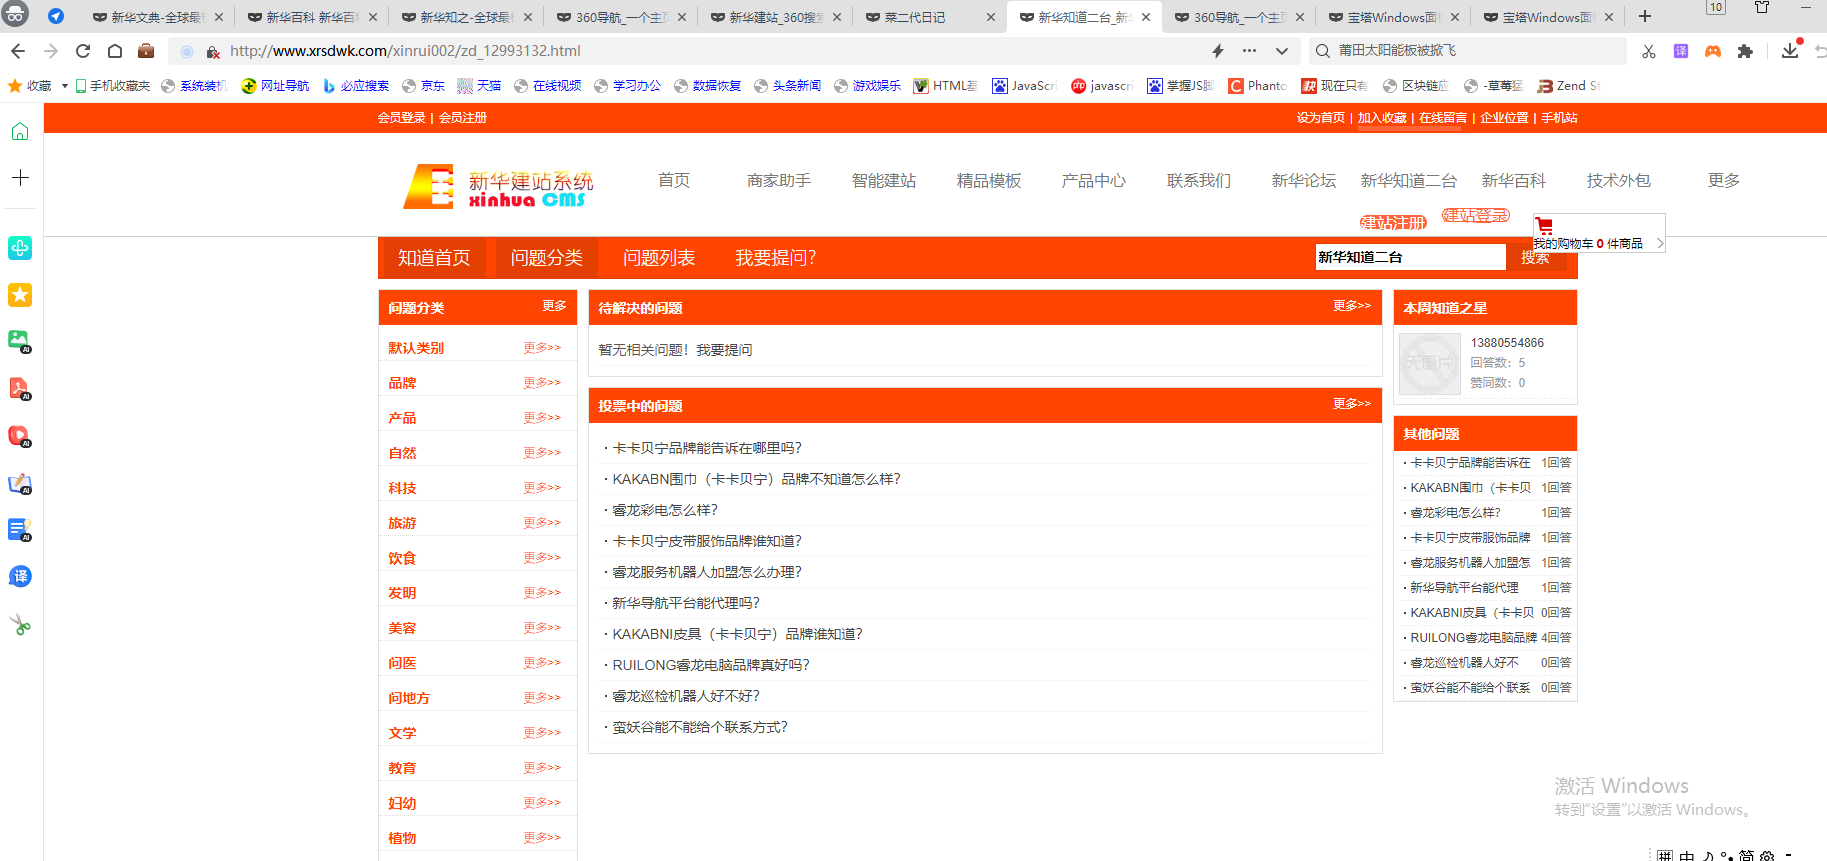
Task: Open the 新华论坛 main menu item
Action: (1303, 181)
